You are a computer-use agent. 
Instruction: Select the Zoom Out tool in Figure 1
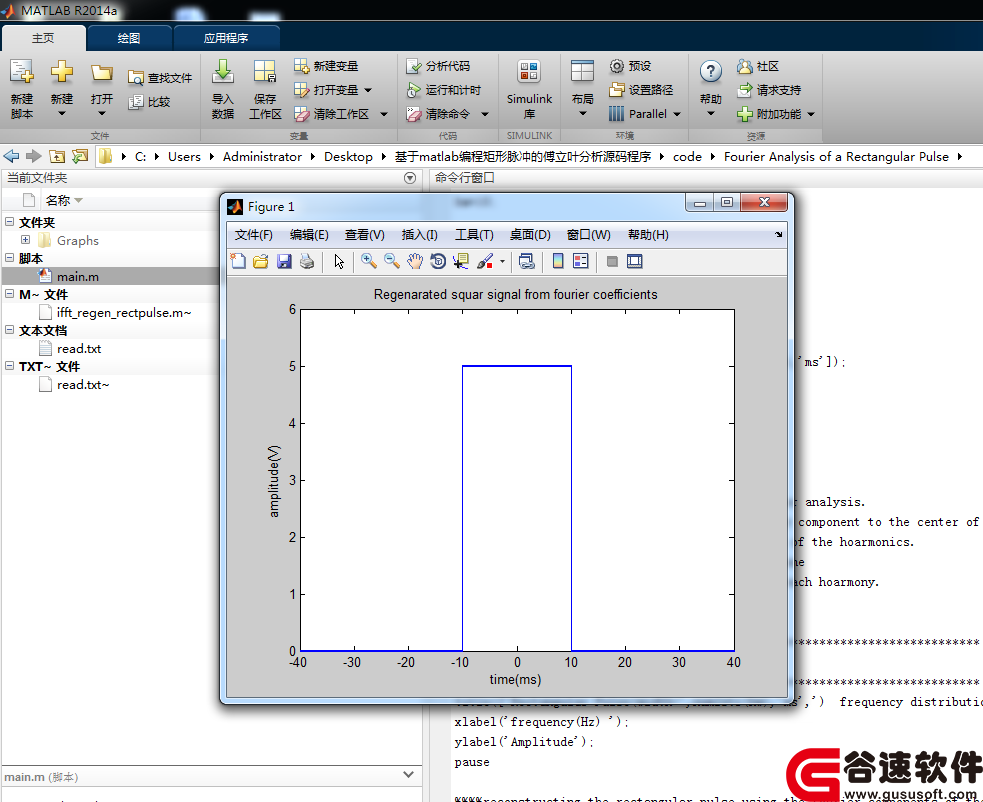392,261
